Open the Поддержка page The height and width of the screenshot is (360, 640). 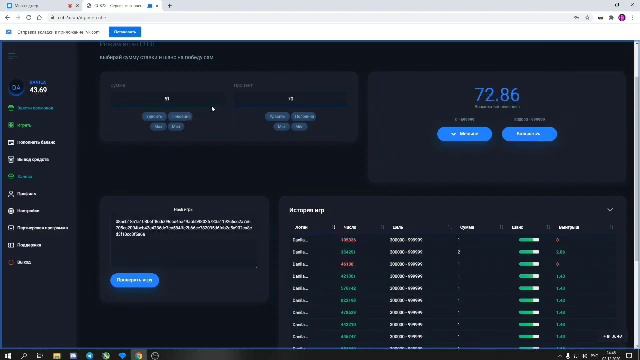tap(29, 245)
